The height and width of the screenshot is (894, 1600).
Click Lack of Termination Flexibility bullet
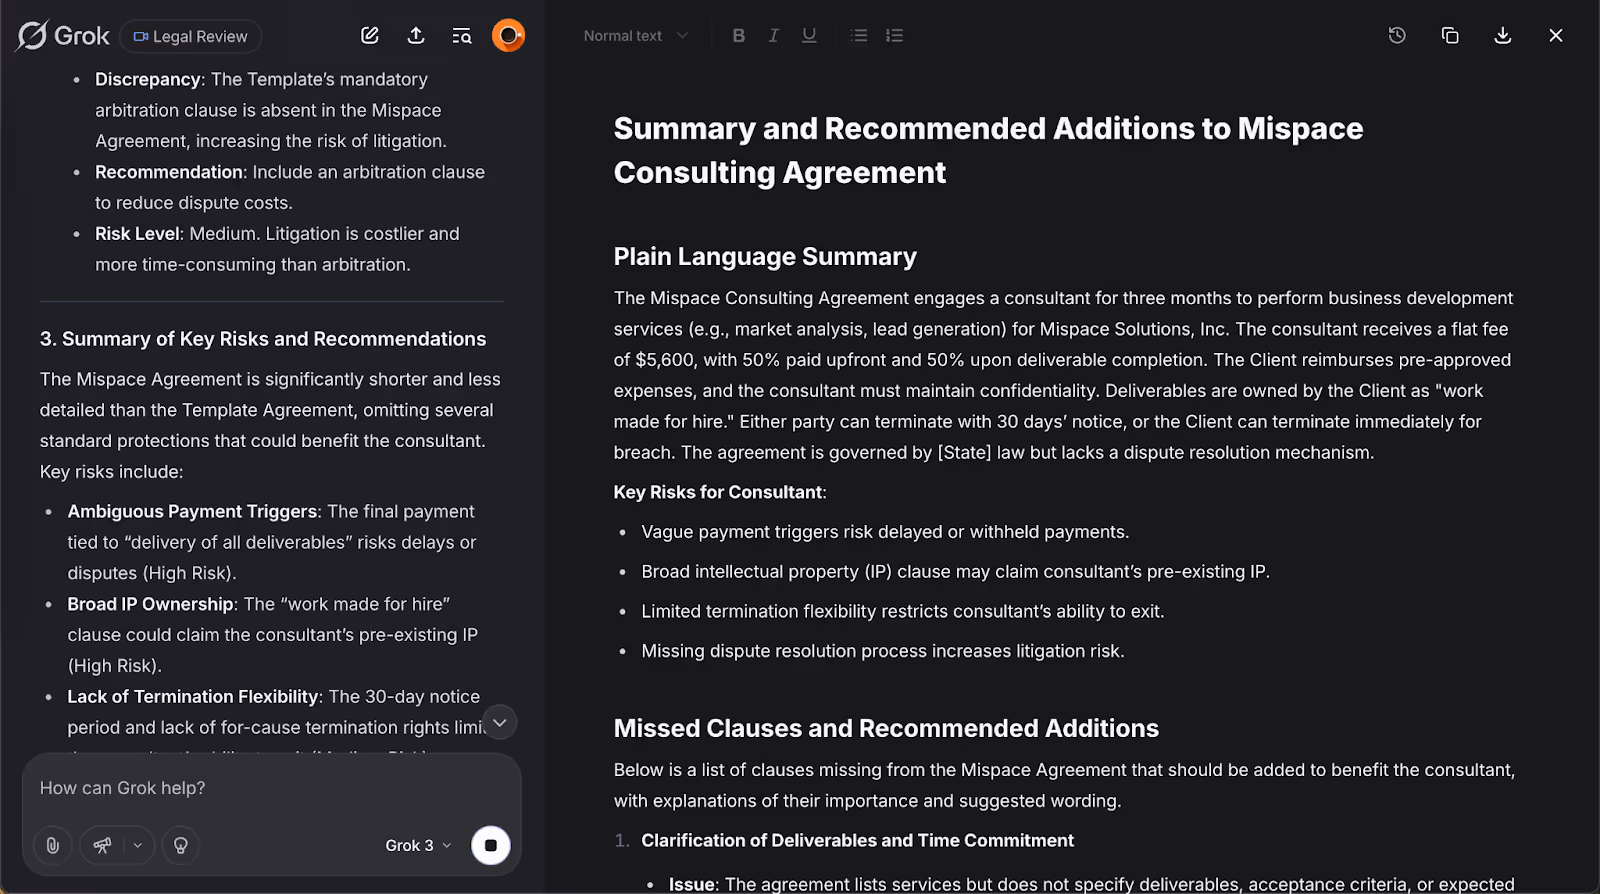click(x=275, y=712)
